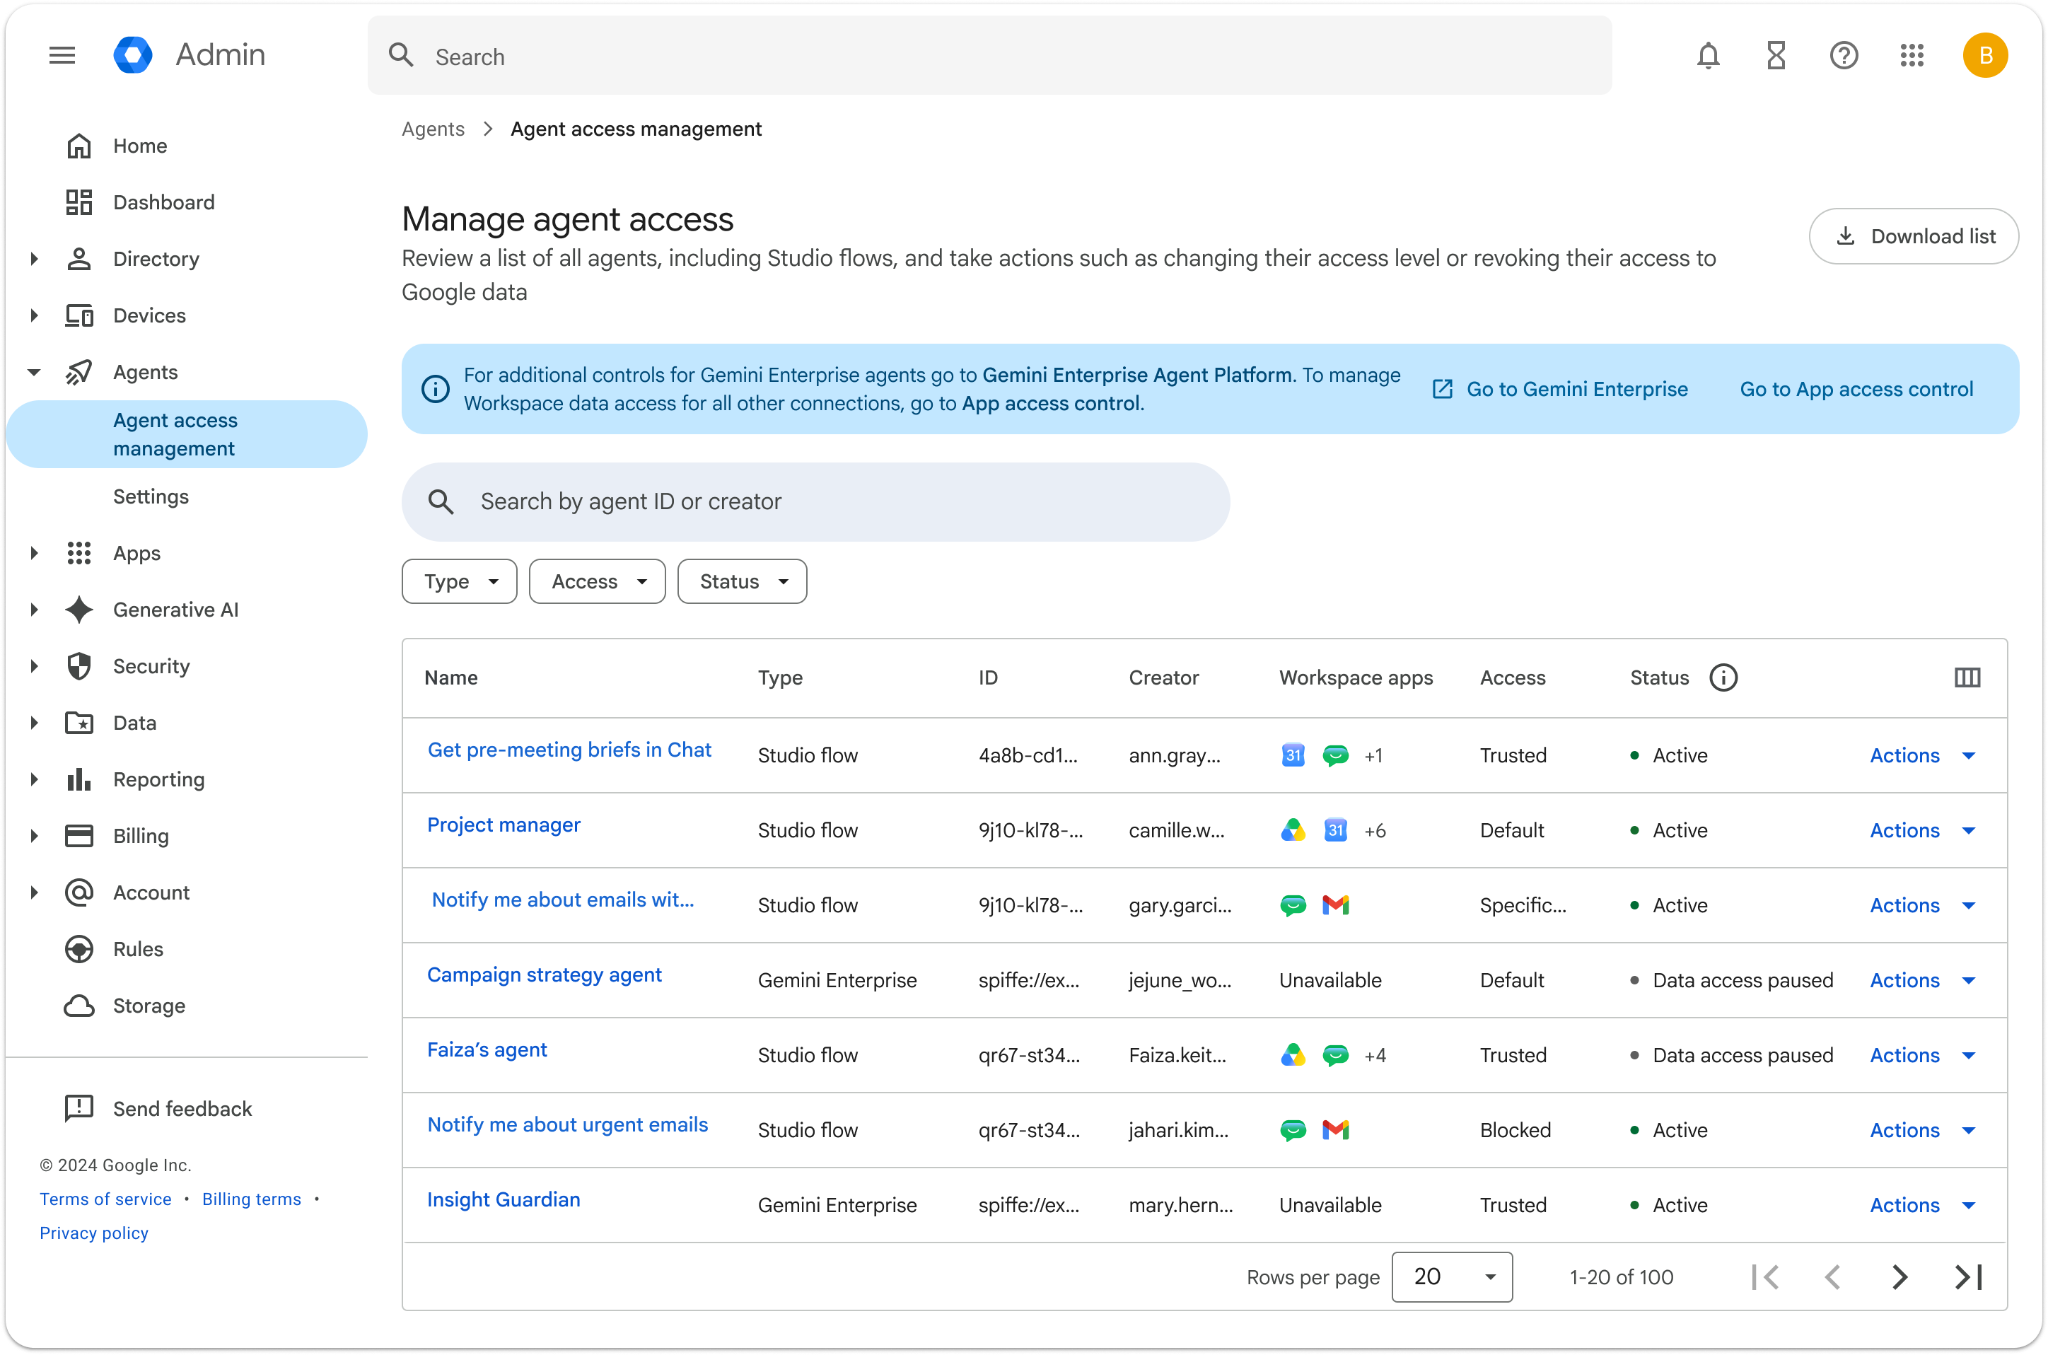
Task: Jump to the last page of results
Action: 1968,1277
